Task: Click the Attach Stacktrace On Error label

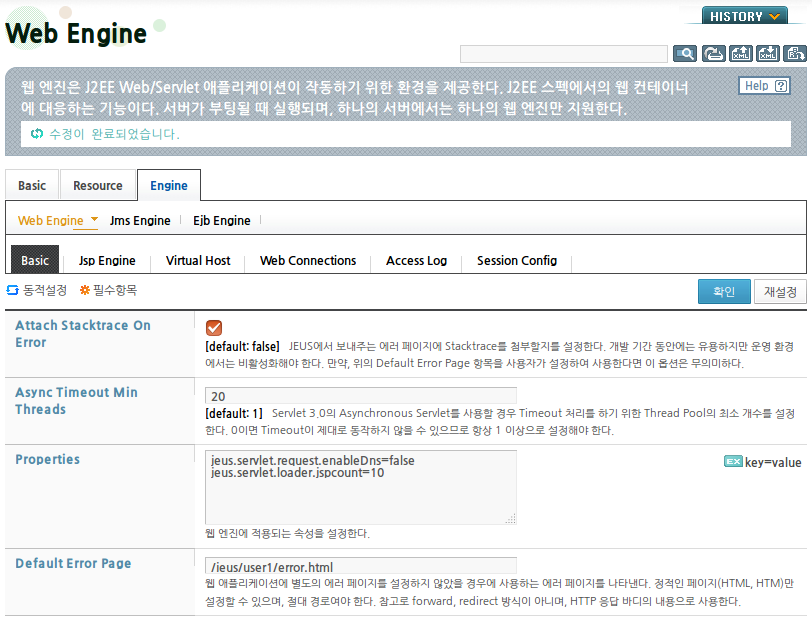Action: pos(83,334)
